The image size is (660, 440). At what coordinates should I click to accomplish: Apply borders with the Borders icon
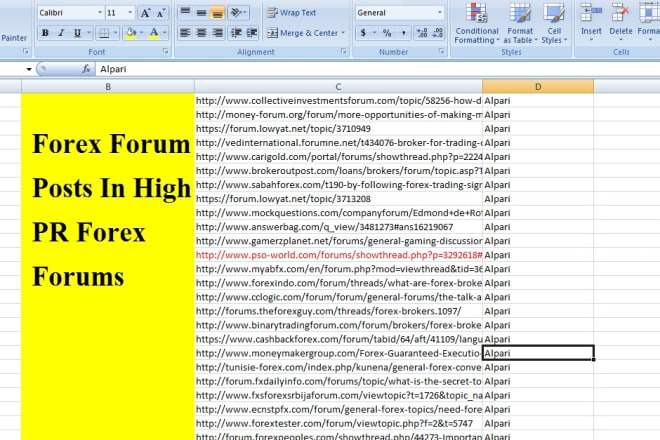(104, 33)
